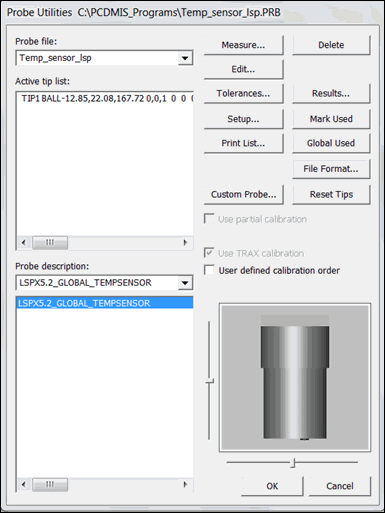Click the Probe file text field

tap(97, 58)
